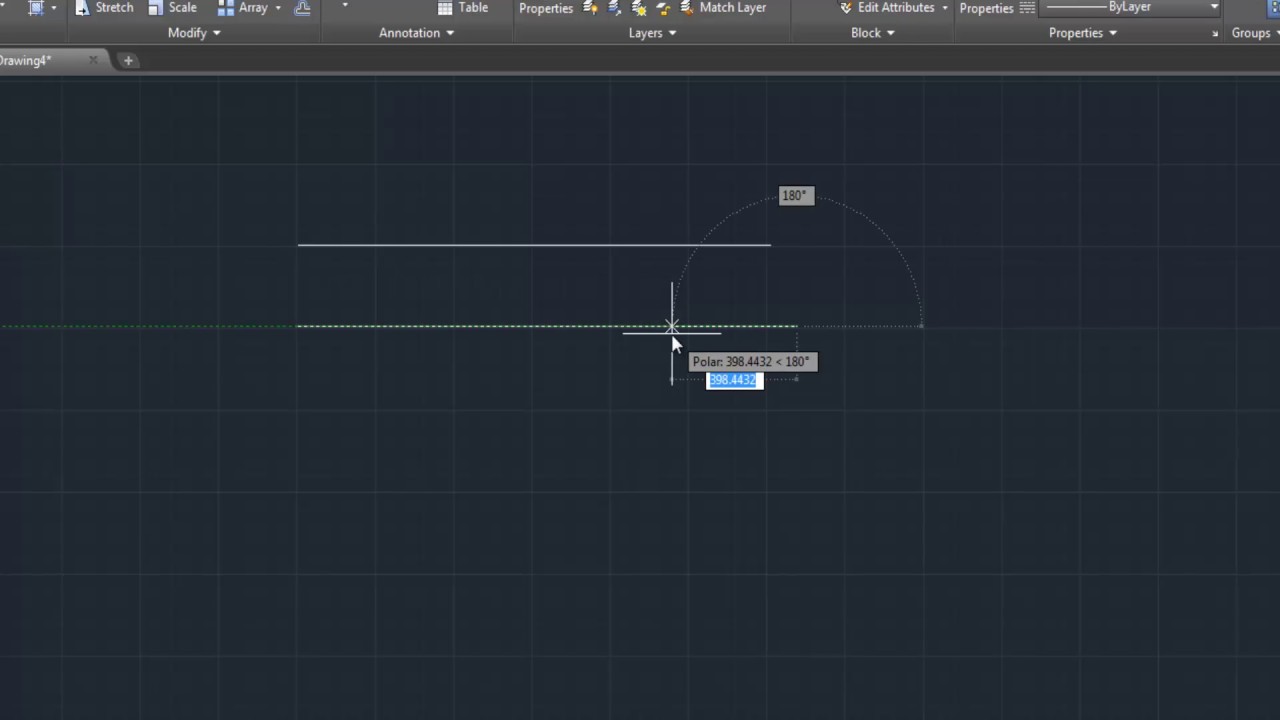The height and width of the screenshot is (720, 1280).
Task: Expand the Block panel
Action: coord(872,33)
